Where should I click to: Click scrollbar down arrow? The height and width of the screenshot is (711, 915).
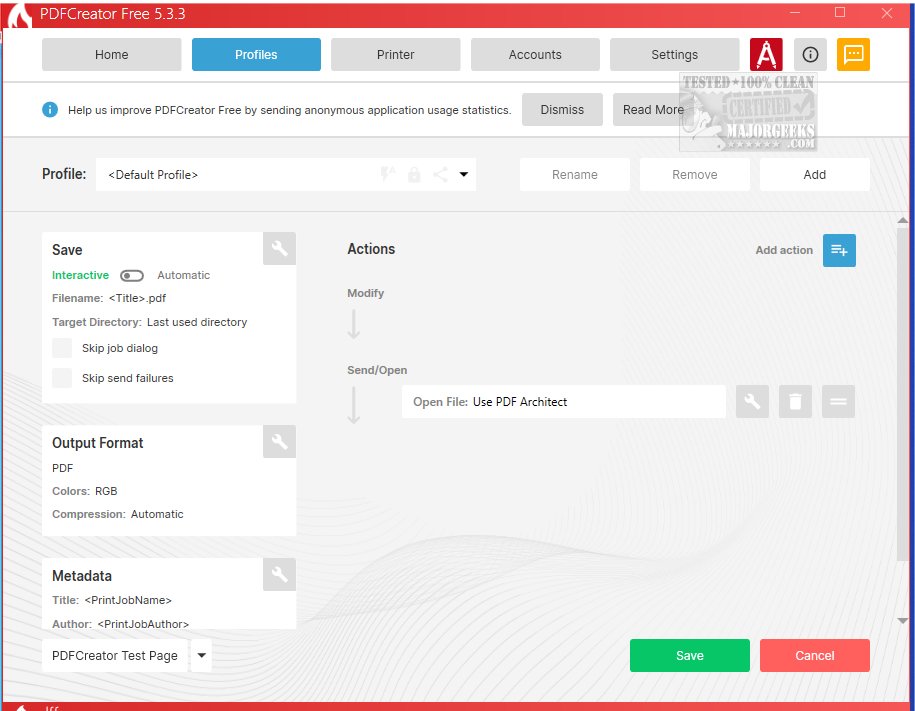902,621
